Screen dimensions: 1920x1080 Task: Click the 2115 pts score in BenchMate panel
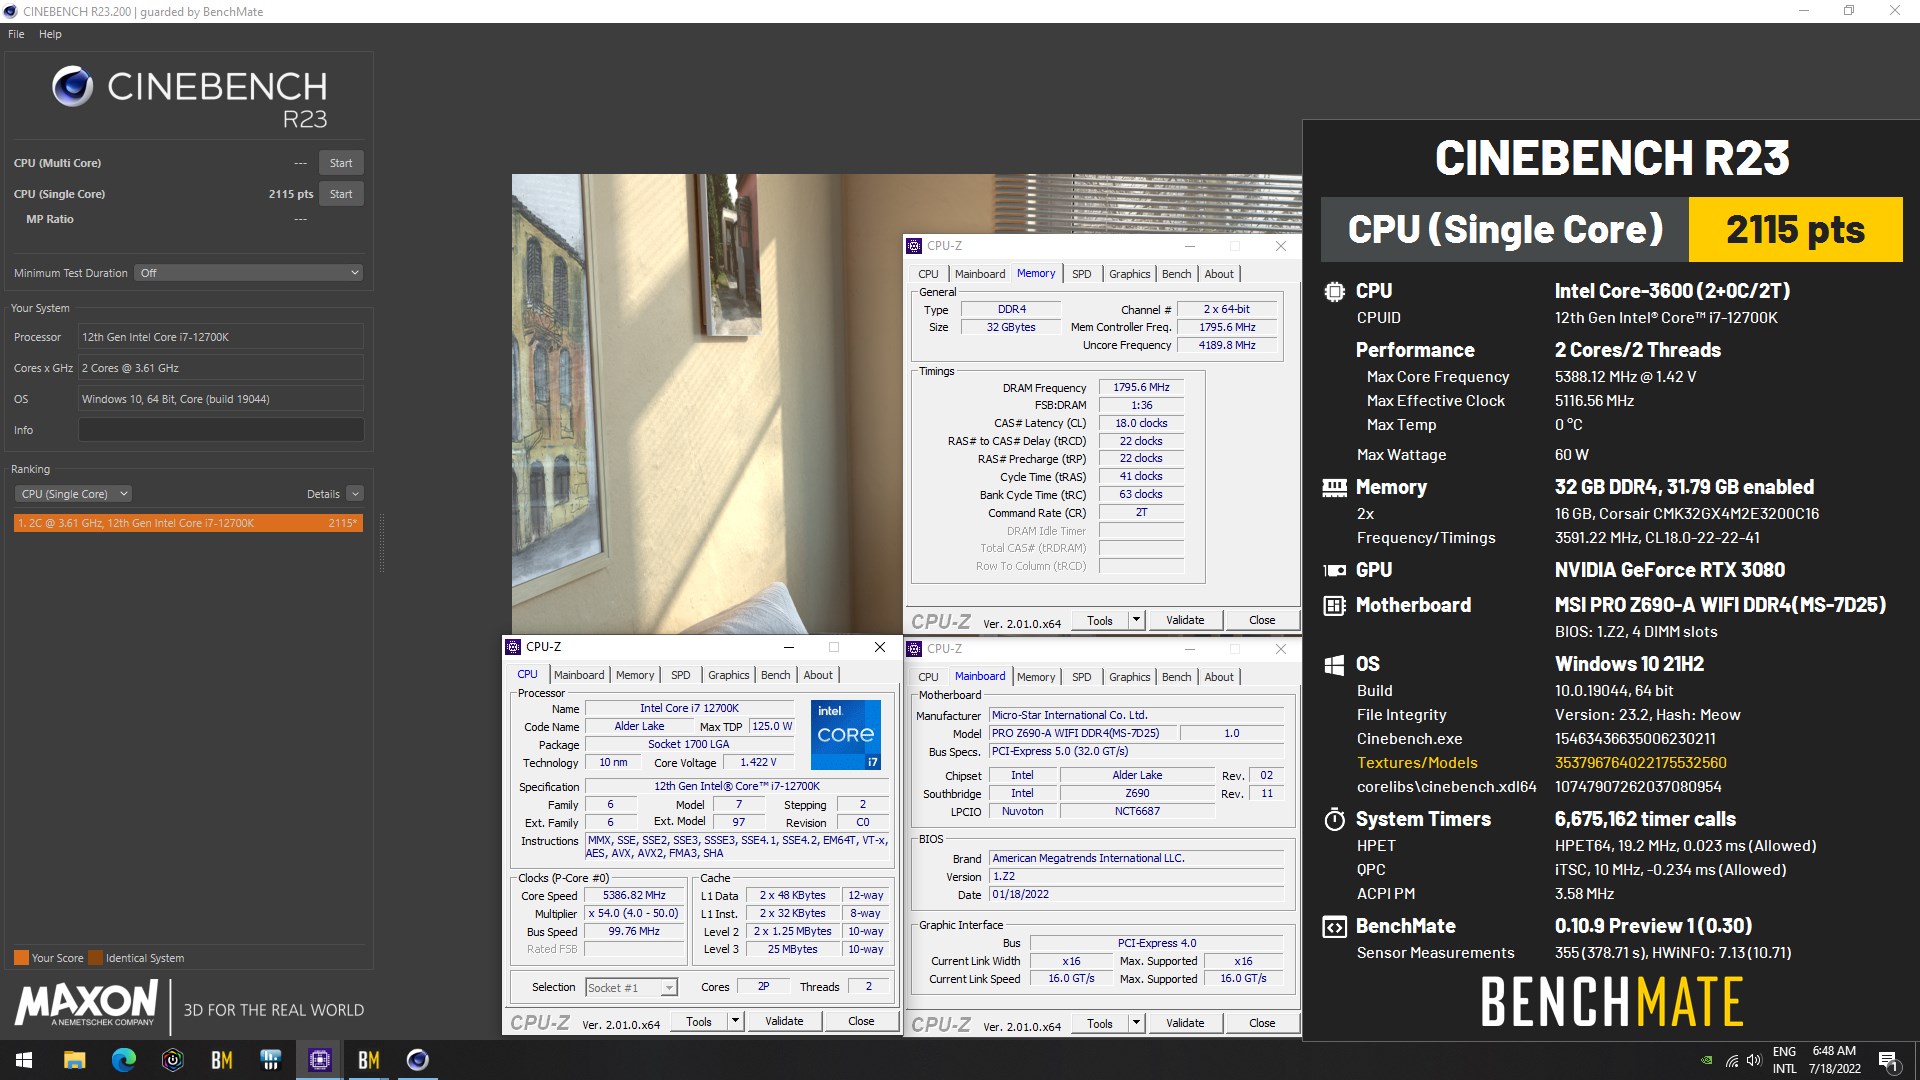(1795, 229)
